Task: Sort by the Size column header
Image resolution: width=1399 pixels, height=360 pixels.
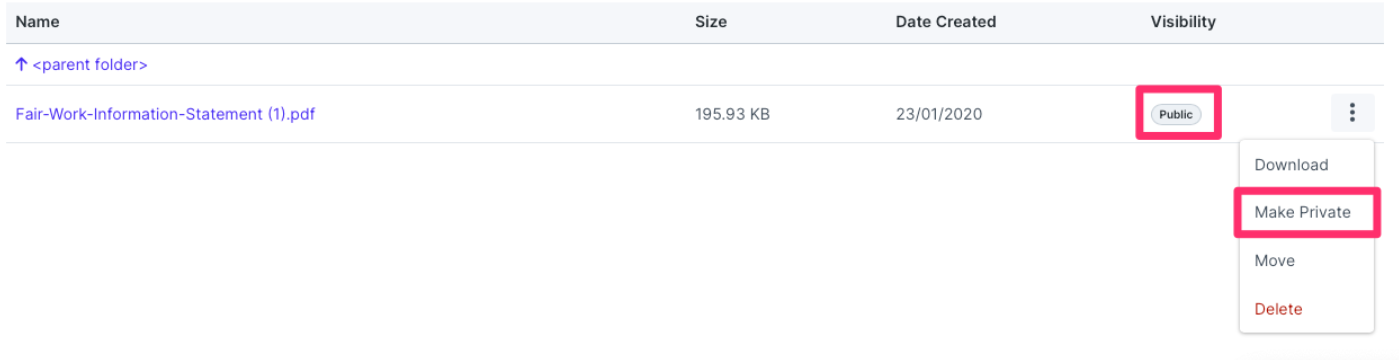Action: pyautogui.click(x=711, y=21)
